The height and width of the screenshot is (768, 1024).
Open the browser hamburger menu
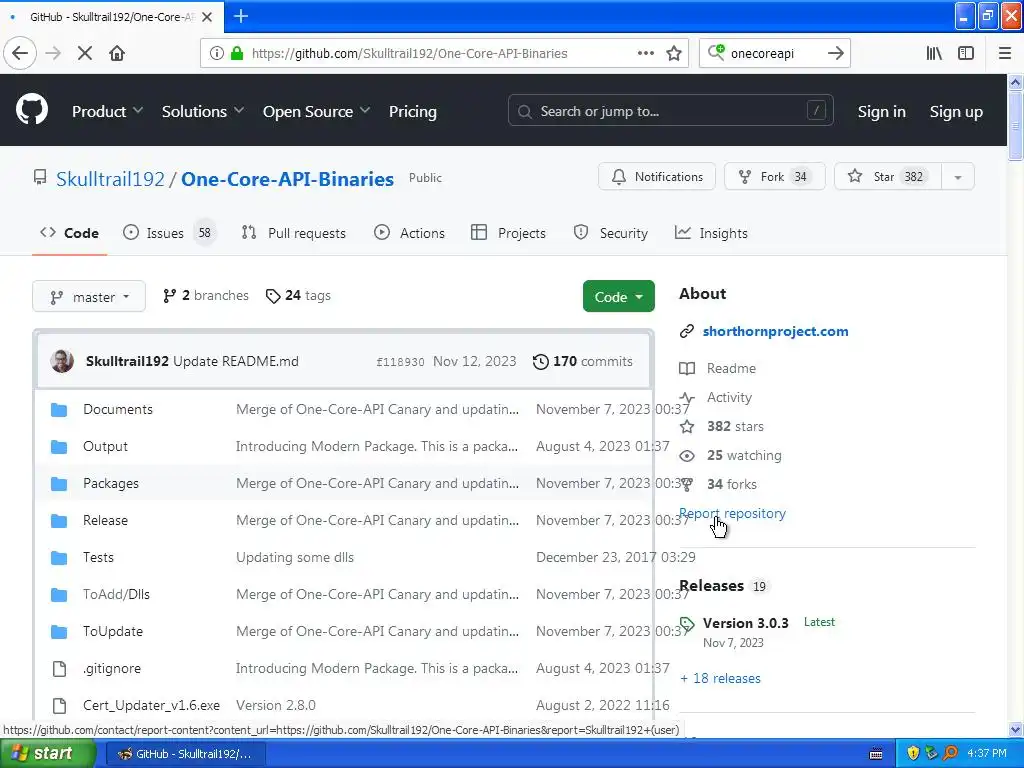point(1004,54)
